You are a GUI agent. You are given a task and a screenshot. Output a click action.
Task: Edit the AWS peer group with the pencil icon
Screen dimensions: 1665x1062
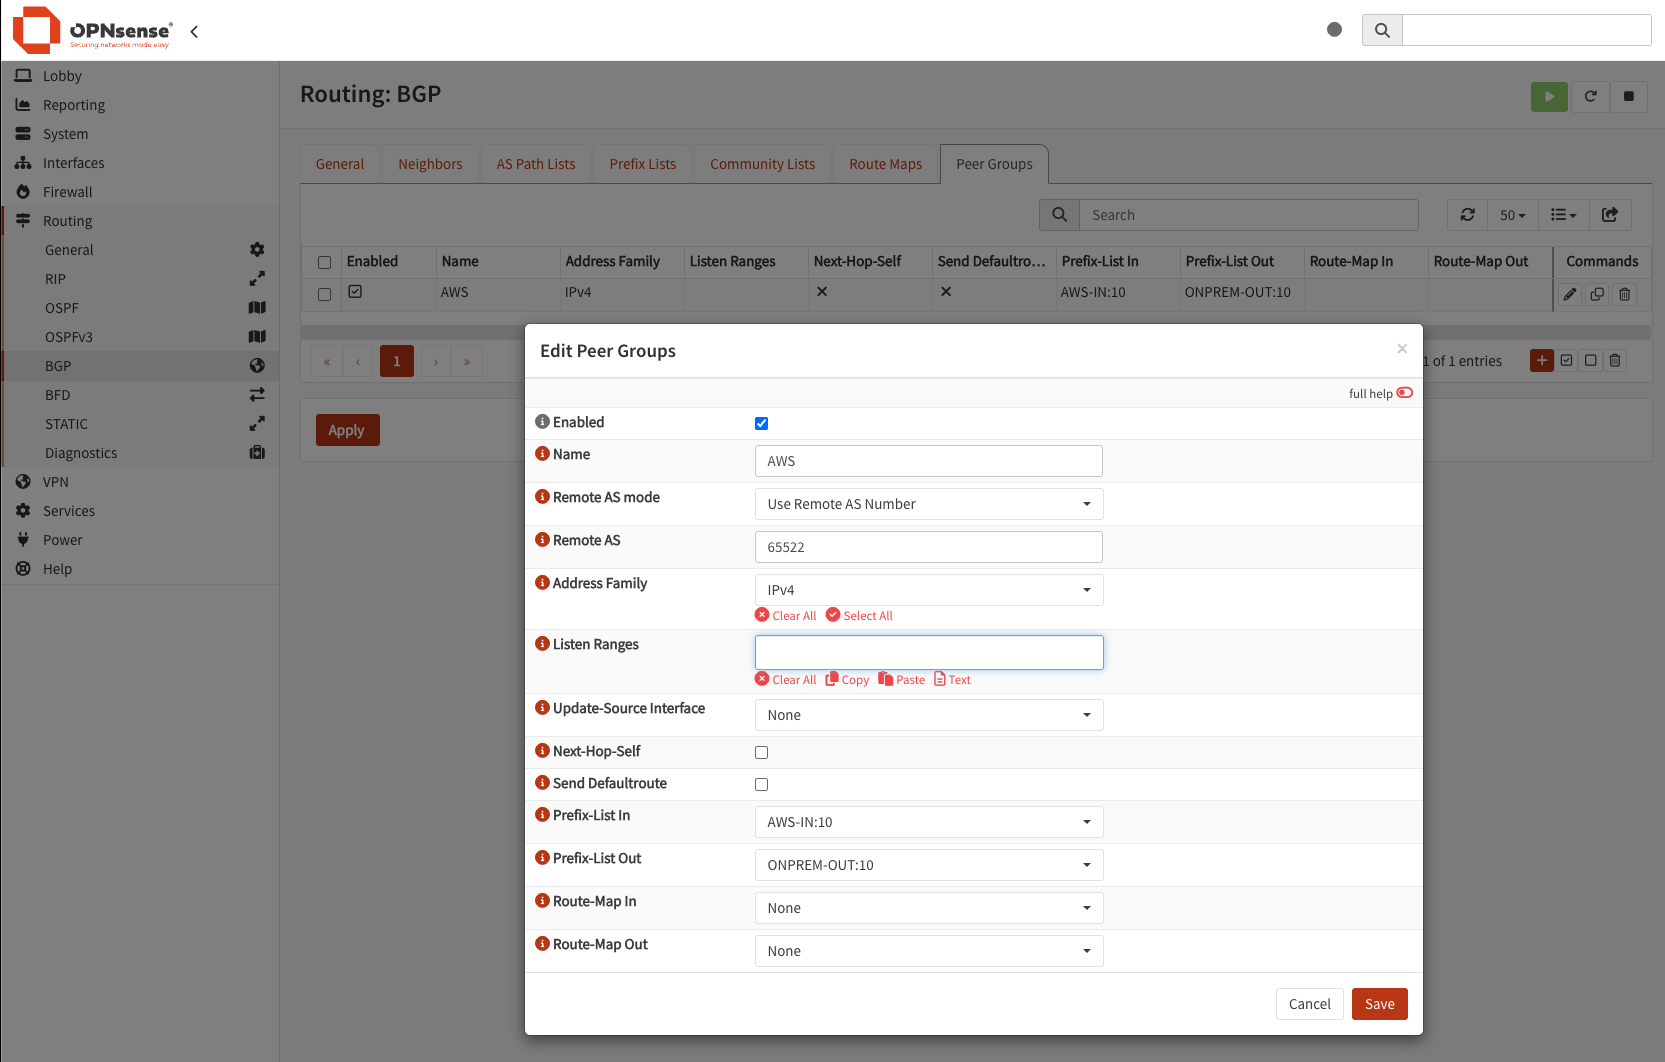click(x=1570, y=294)
